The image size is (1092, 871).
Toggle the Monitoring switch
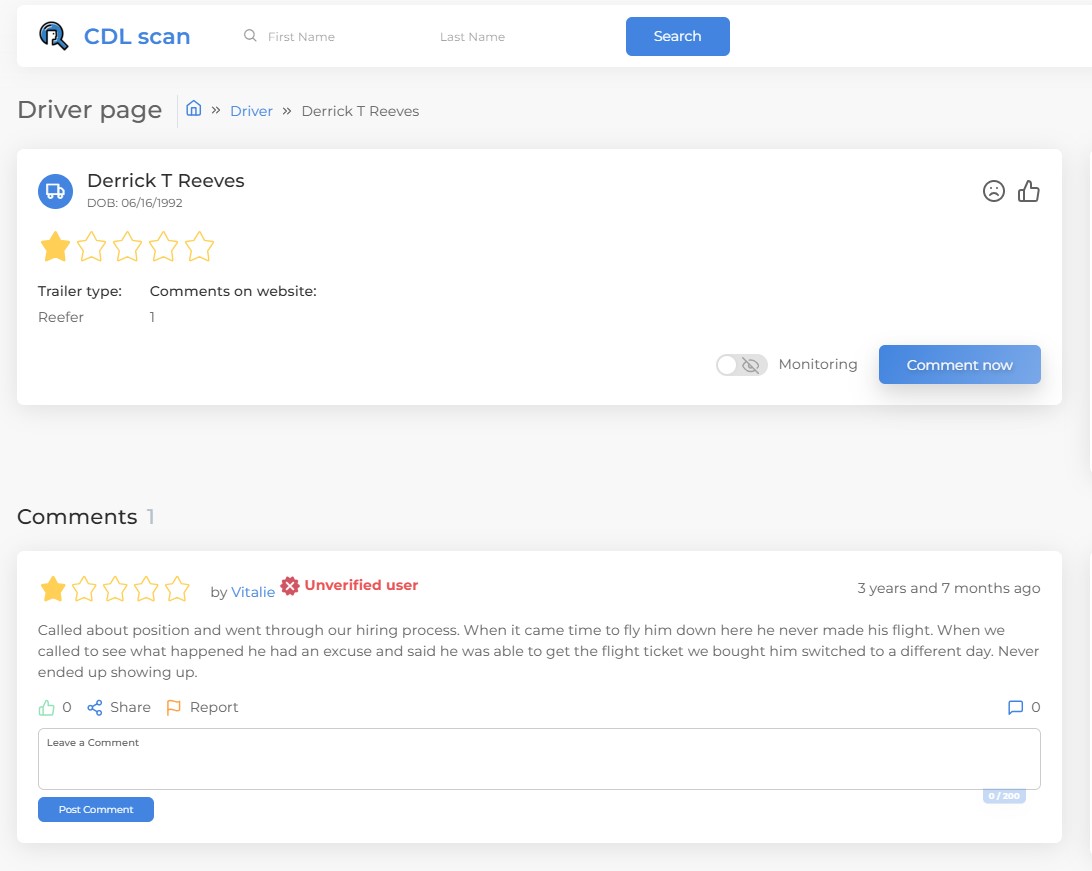(742, 365)
